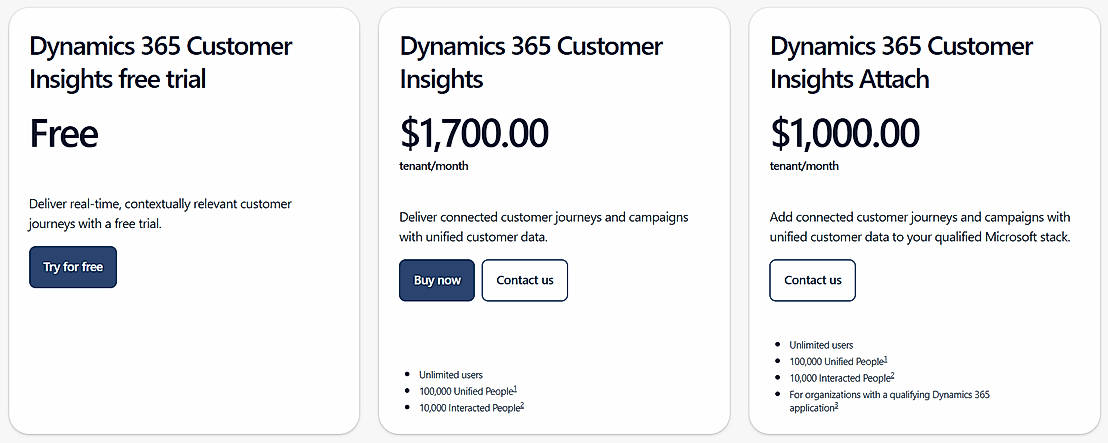
Task: Click the Dynamics 365 Customer Insights Attach heading
Action: pyautogui.click(x=901, y=62)
